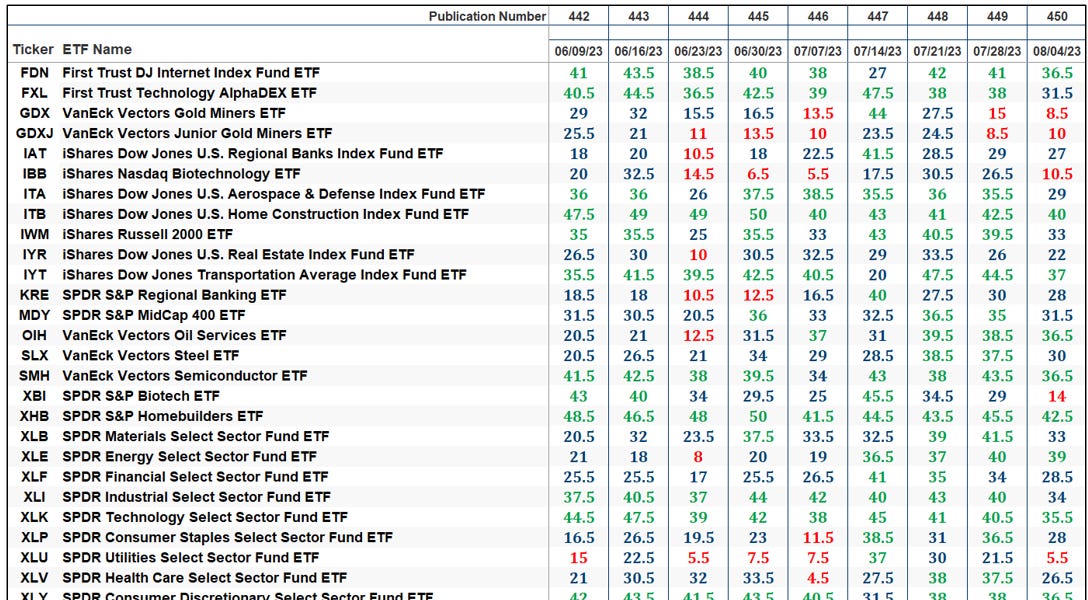The image size is (1088, 600).
Task: Click GDX red value 8.5 on 08/04/23
Action: click(1057, 113)
